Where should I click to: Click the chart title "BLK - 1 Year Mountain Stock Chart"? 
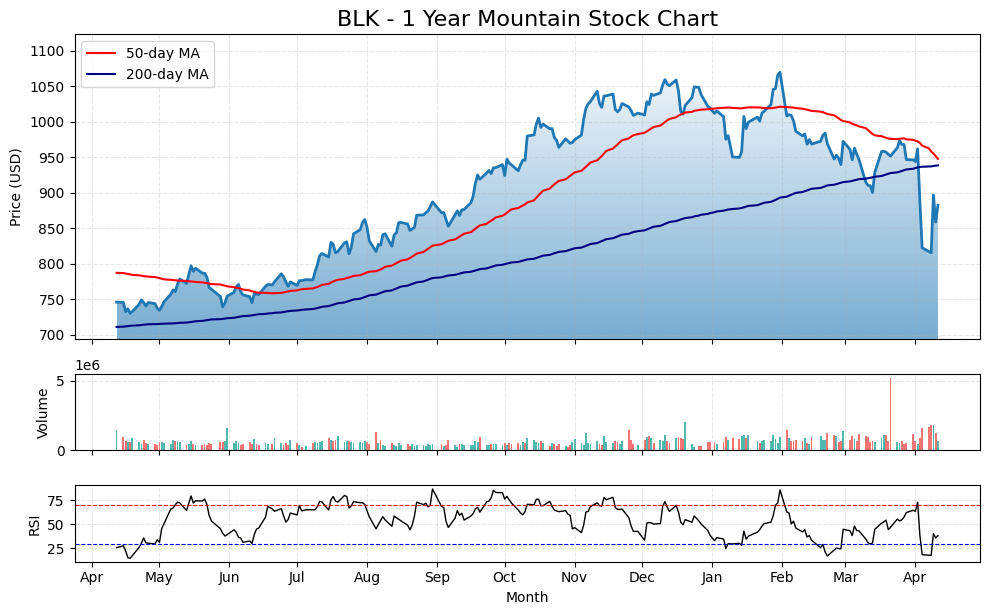click(x=527, y=18)
